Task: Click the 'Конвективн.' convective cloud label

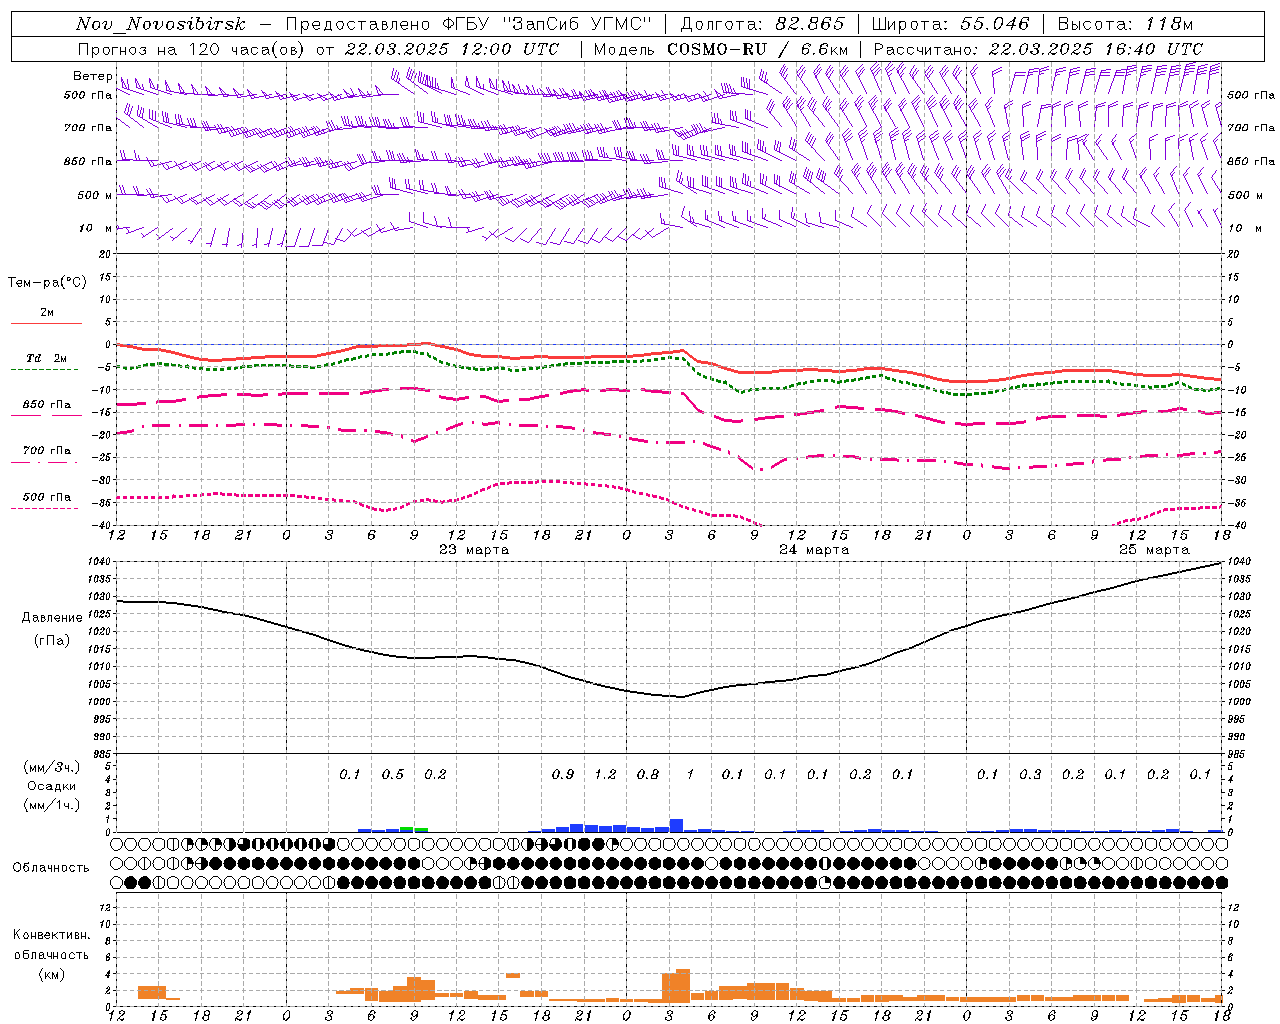Action: coord(51,935)
